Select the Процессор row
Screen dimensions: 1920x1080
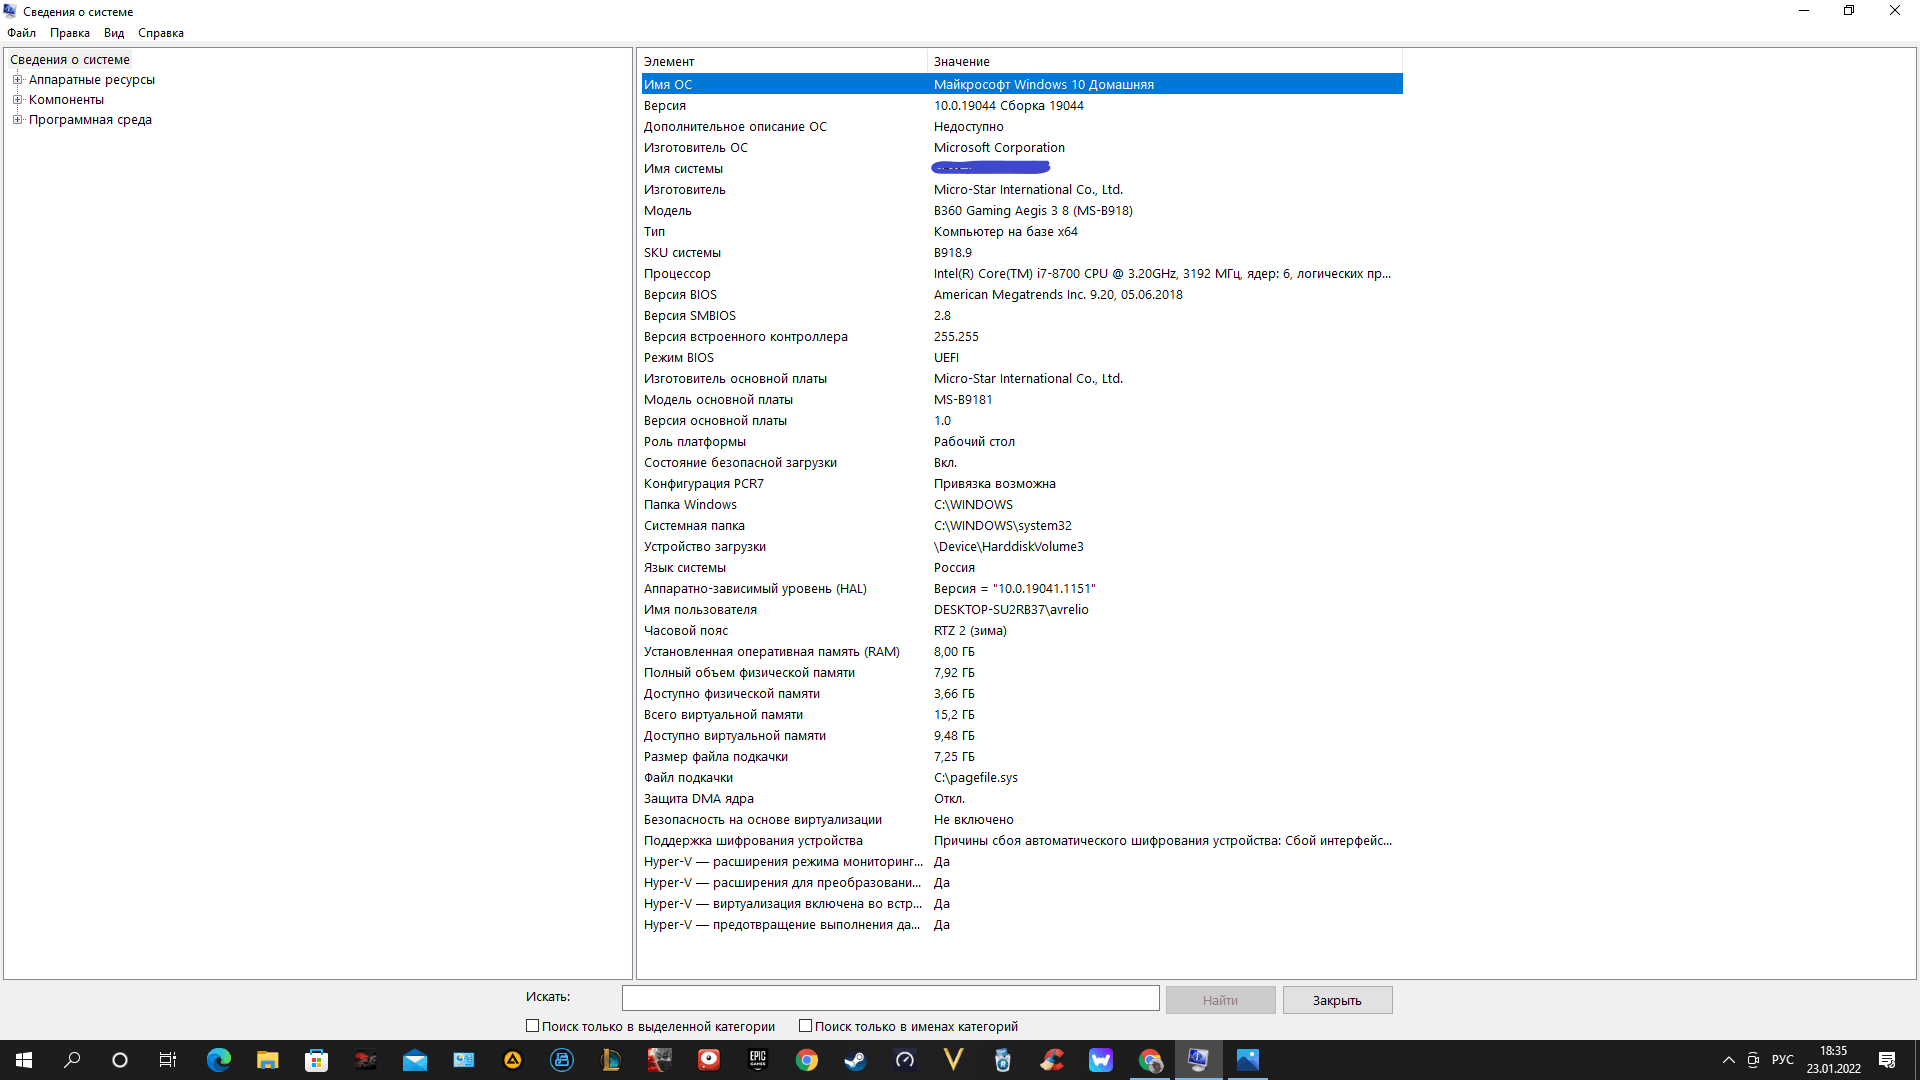point(1021,273)
